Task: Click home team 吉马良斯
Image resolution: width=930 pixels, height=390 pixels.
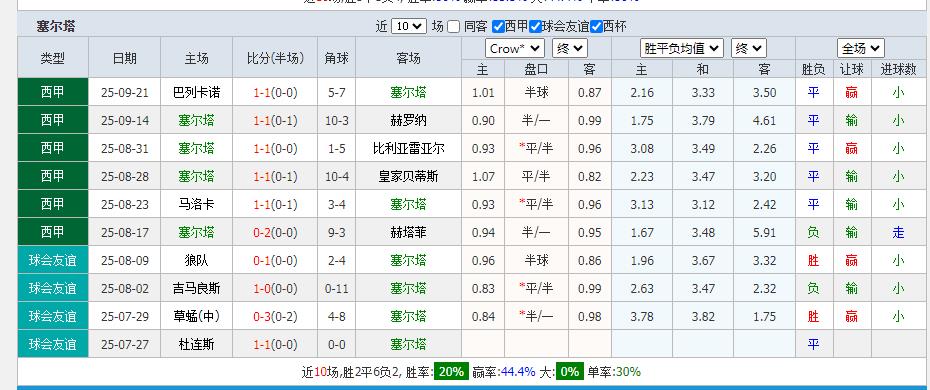Action: pyautogui.click(x=196, y=288)
